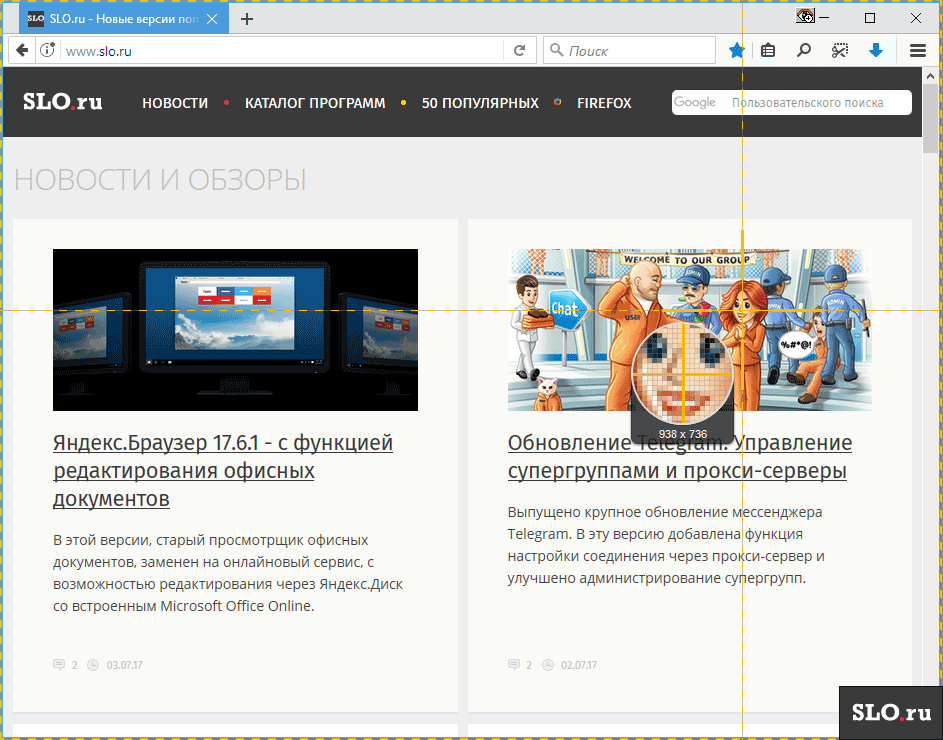This screenshot has height=740, width=943.
Task: Focus the address bar showing www.slo.ru
Action: pyautogui.click(x=283, y=51)
